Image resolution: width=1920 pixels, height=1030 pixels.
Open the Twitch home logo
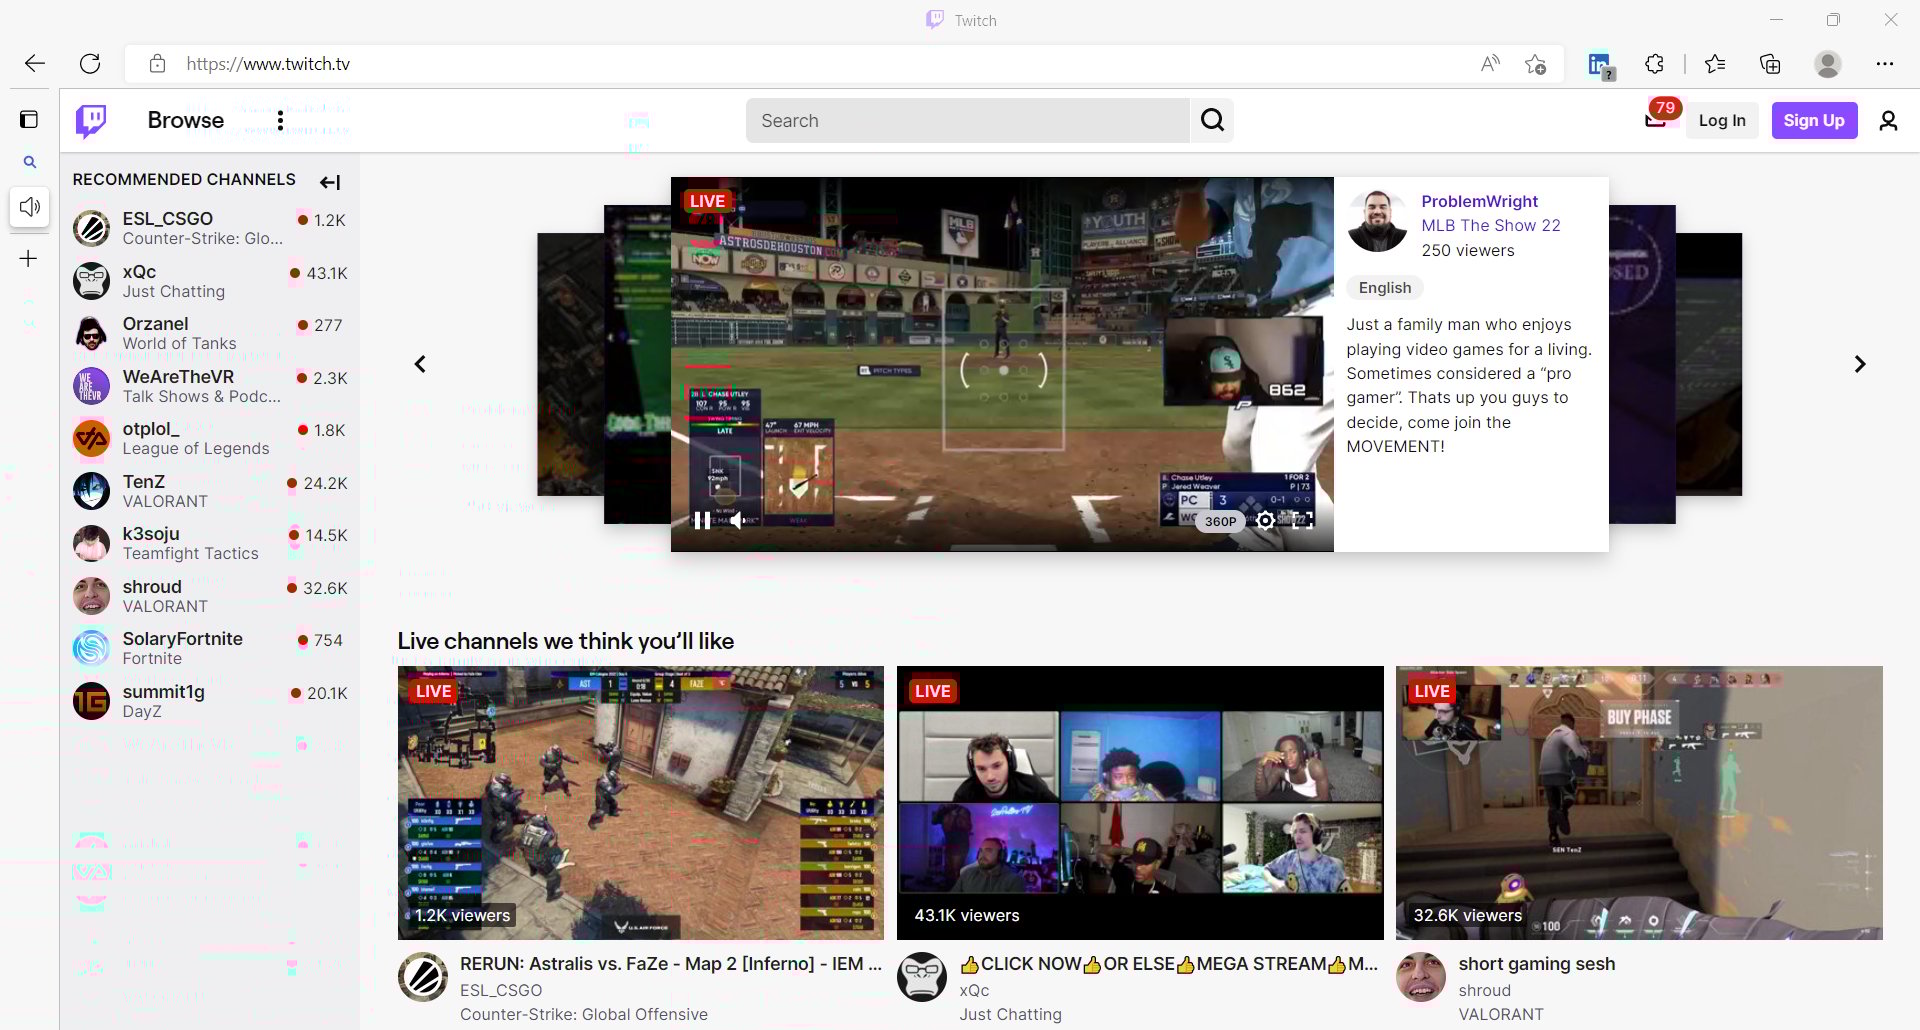pyautogui.click(x=91, y=121)
